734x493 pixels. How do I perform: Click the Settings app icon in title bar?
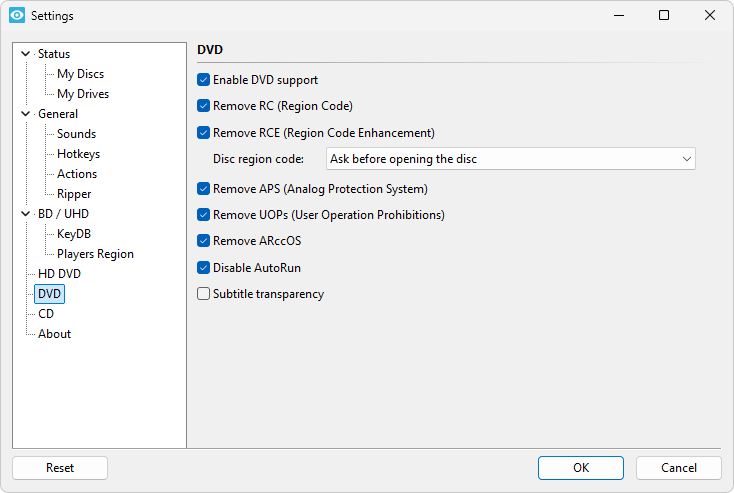[x=16, y=16]
